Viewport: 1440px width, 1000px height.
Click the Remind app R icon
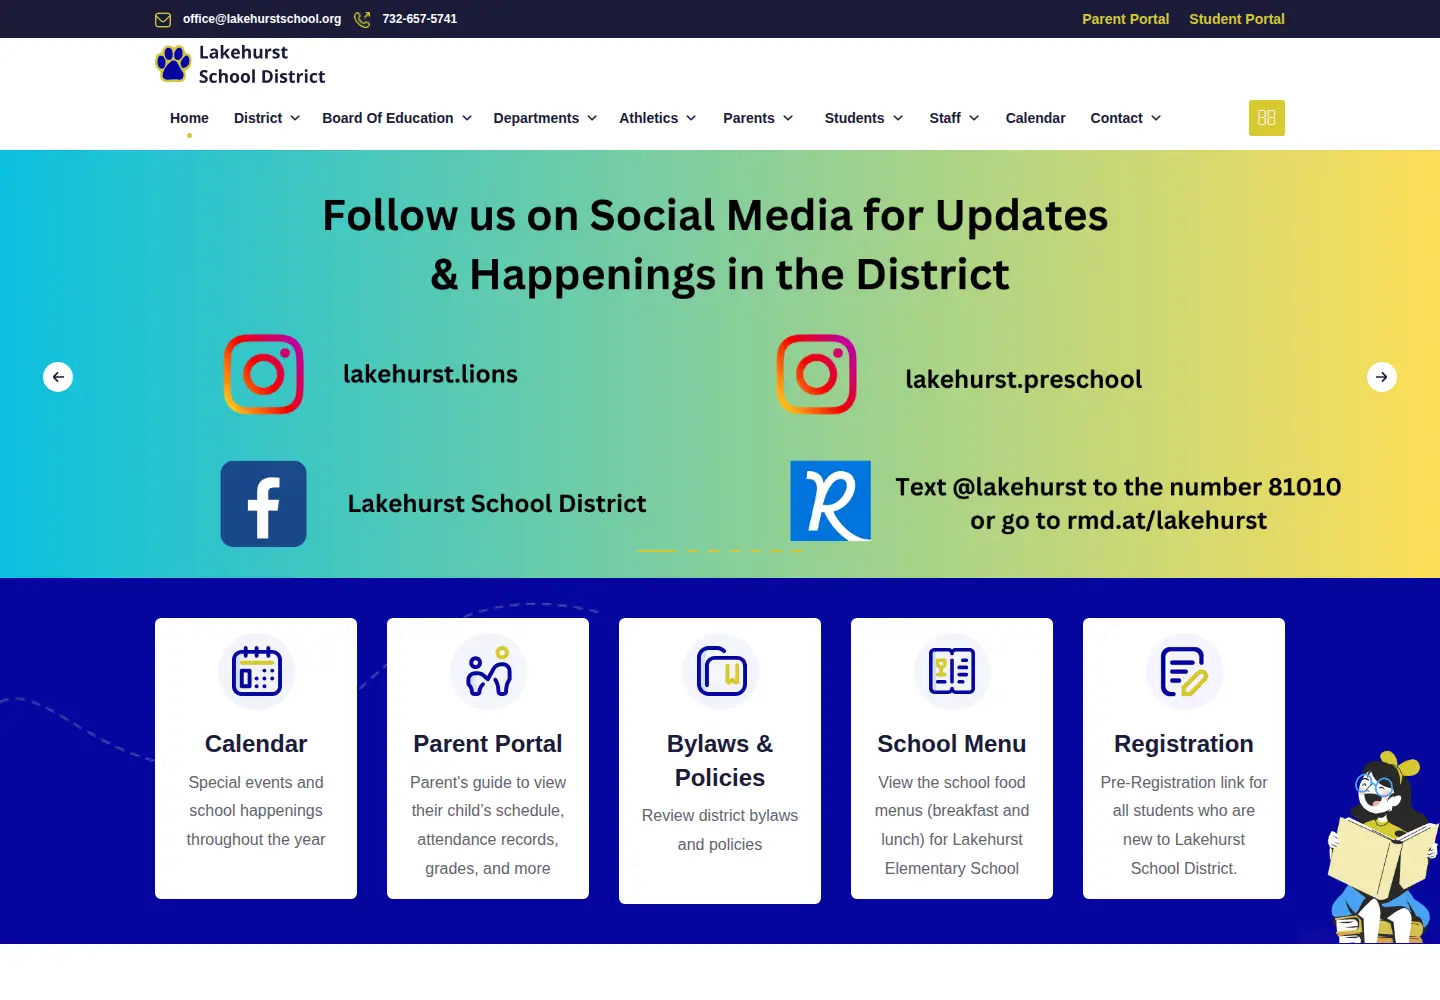(830, 501)
